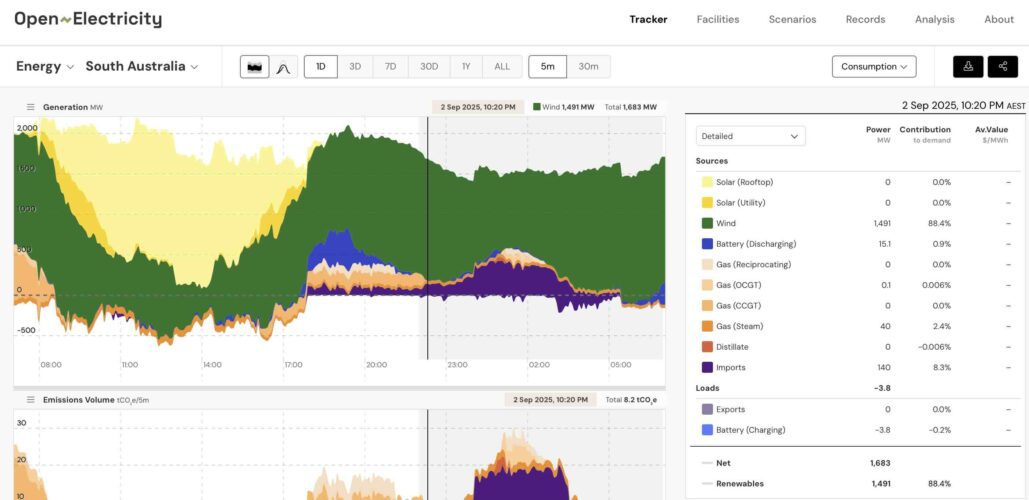The image size is (1029, 500).
Task: Expand the Detailed view dropdown
Action: click(750, 136)
